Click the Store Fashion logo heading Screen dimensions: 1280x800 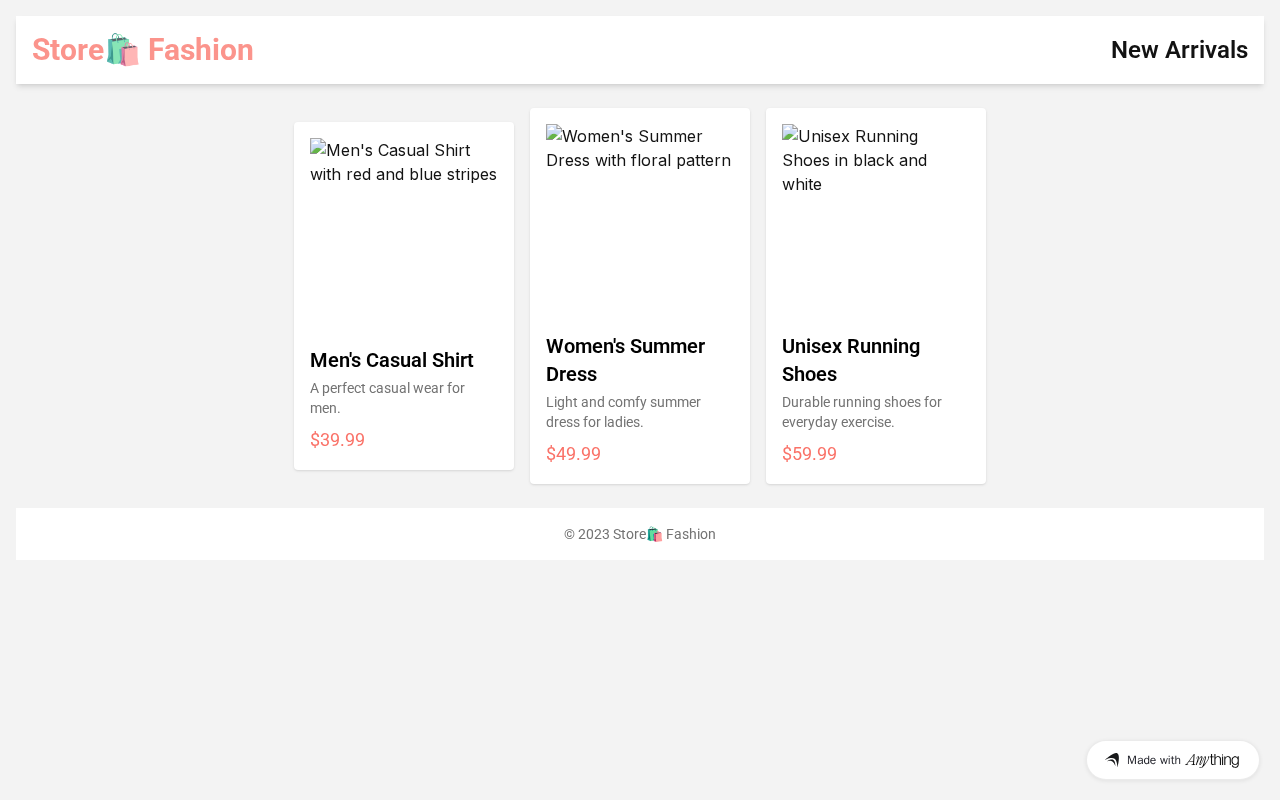[143, 50]
